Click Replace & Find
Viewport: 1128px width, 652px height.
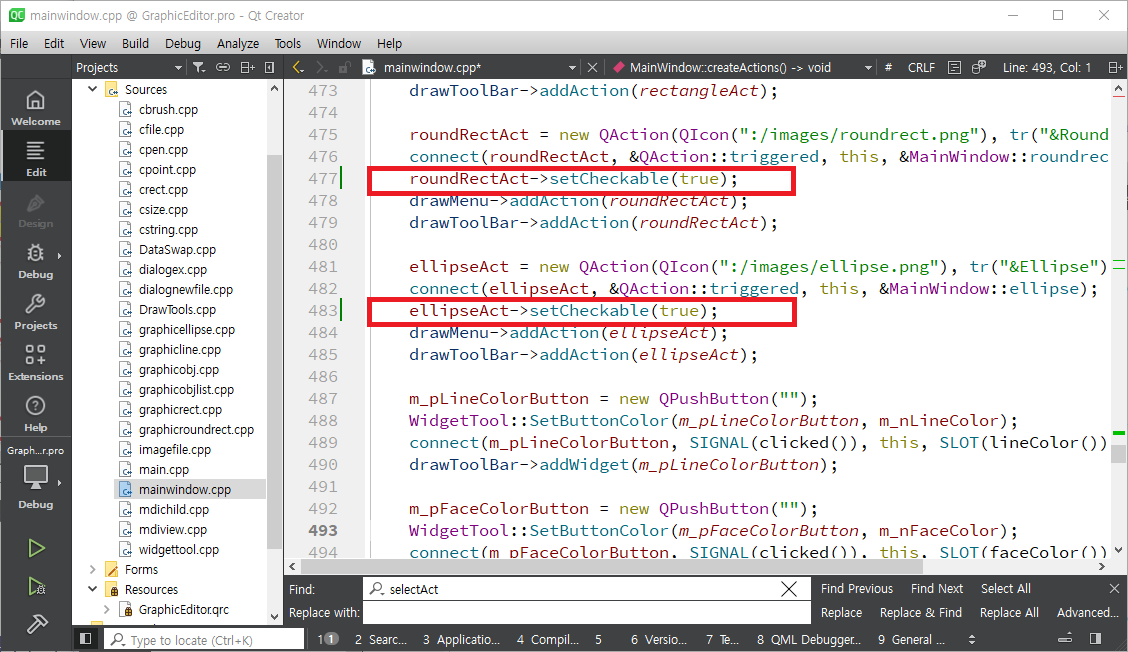pyautogui.click(x=921, y=612)
